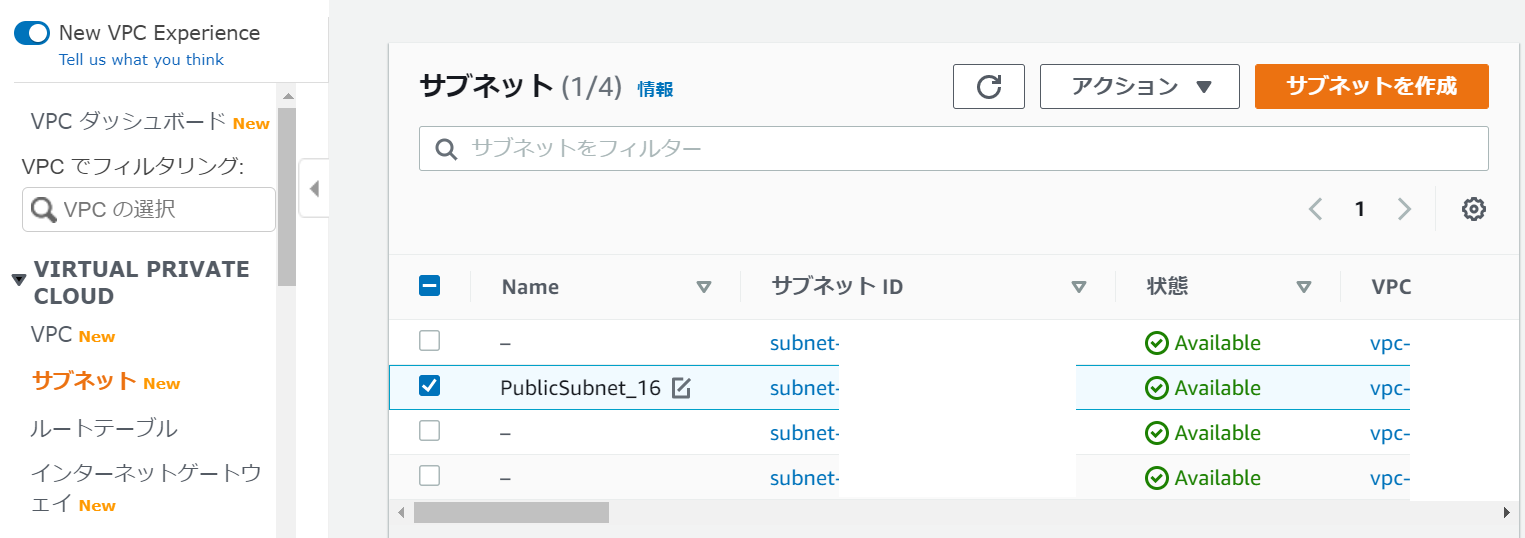The image size is (1525, 538).
Task: Check the first subnet row checkbox
Action: 429,341
